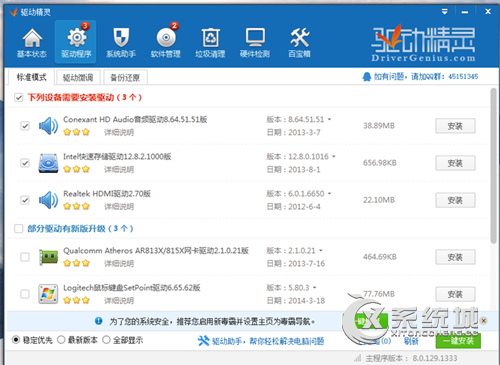Check the Qualcomm Atheros driver checkbox
Image resolution: width=500 pixels, height=365 pixels.
point(25,257)
